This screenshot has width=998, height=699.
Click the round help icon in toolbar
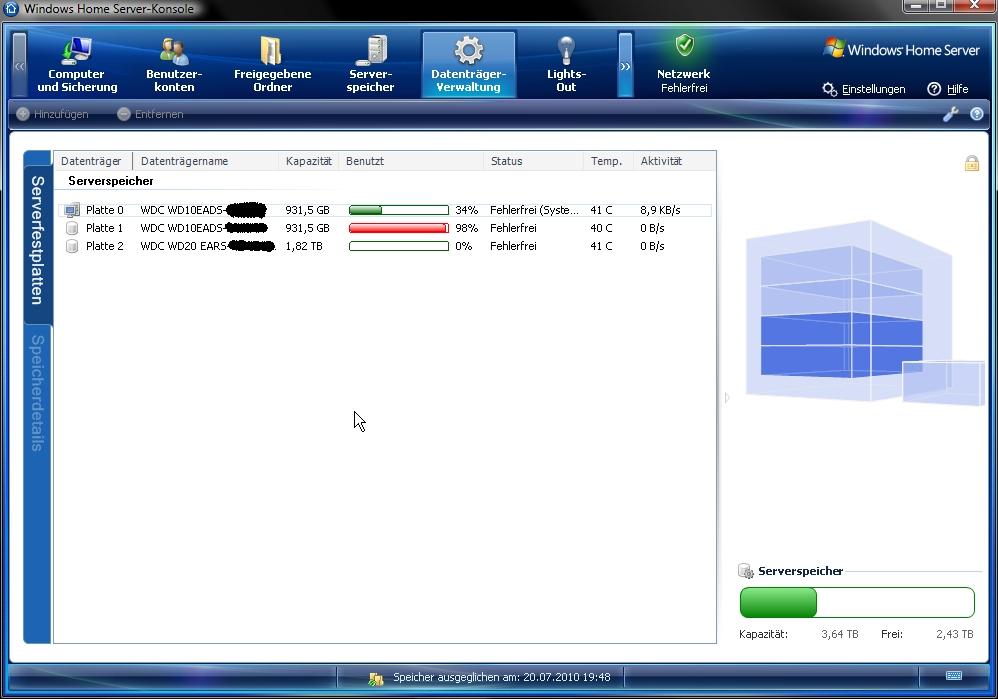(x=976, y=114)
